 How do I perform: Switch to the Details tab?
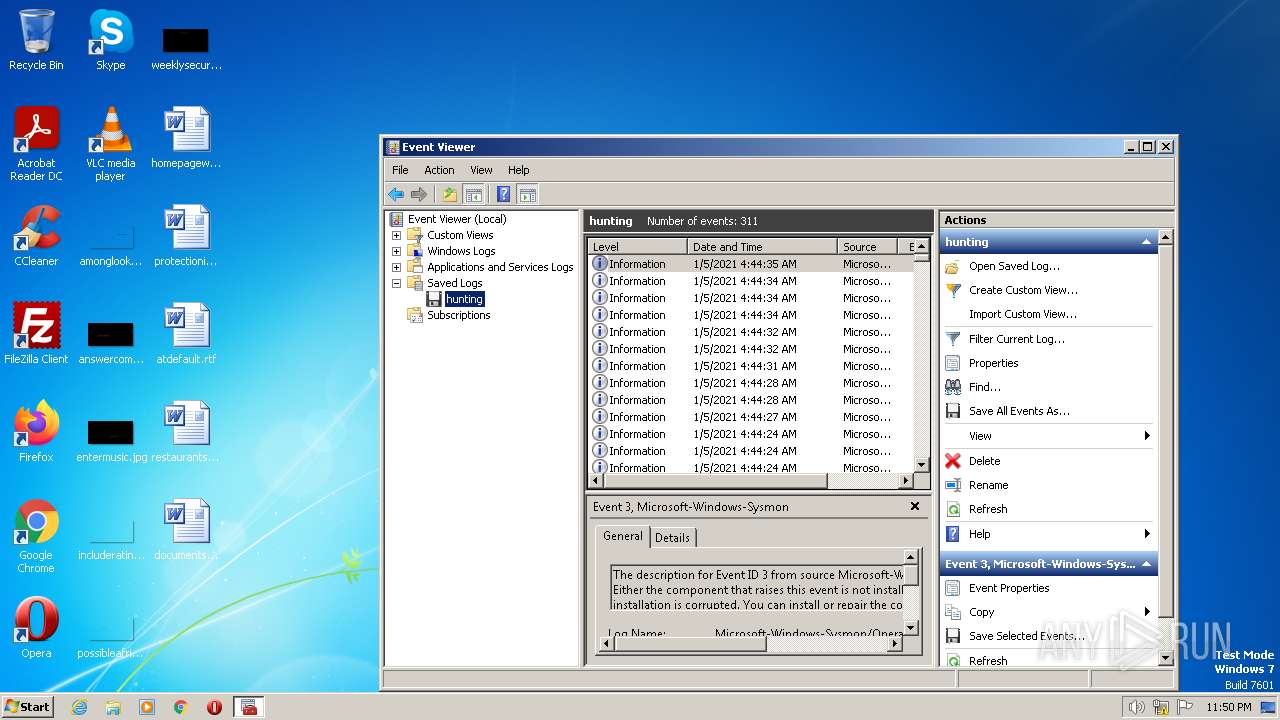(x=672, y=537)
